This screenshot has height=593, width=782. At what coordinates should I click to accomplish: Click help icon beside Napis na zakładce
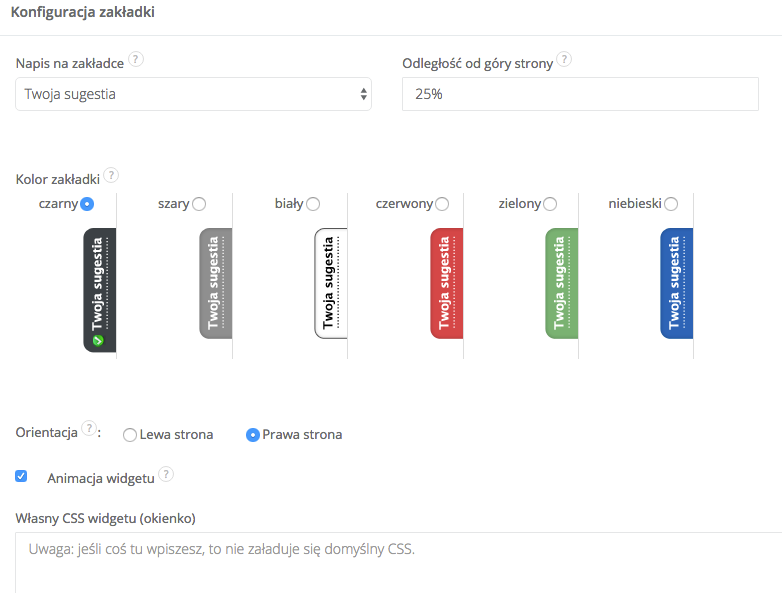pos(136,60)
